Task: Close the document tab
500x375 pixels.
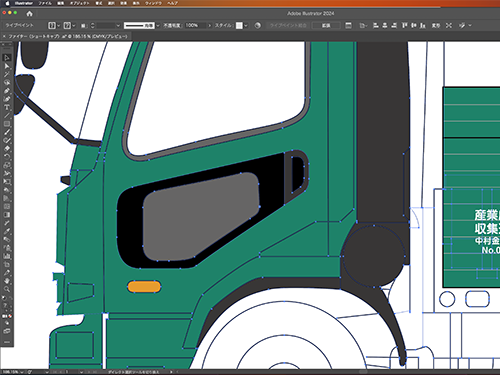Action: [x=4, y=36]
